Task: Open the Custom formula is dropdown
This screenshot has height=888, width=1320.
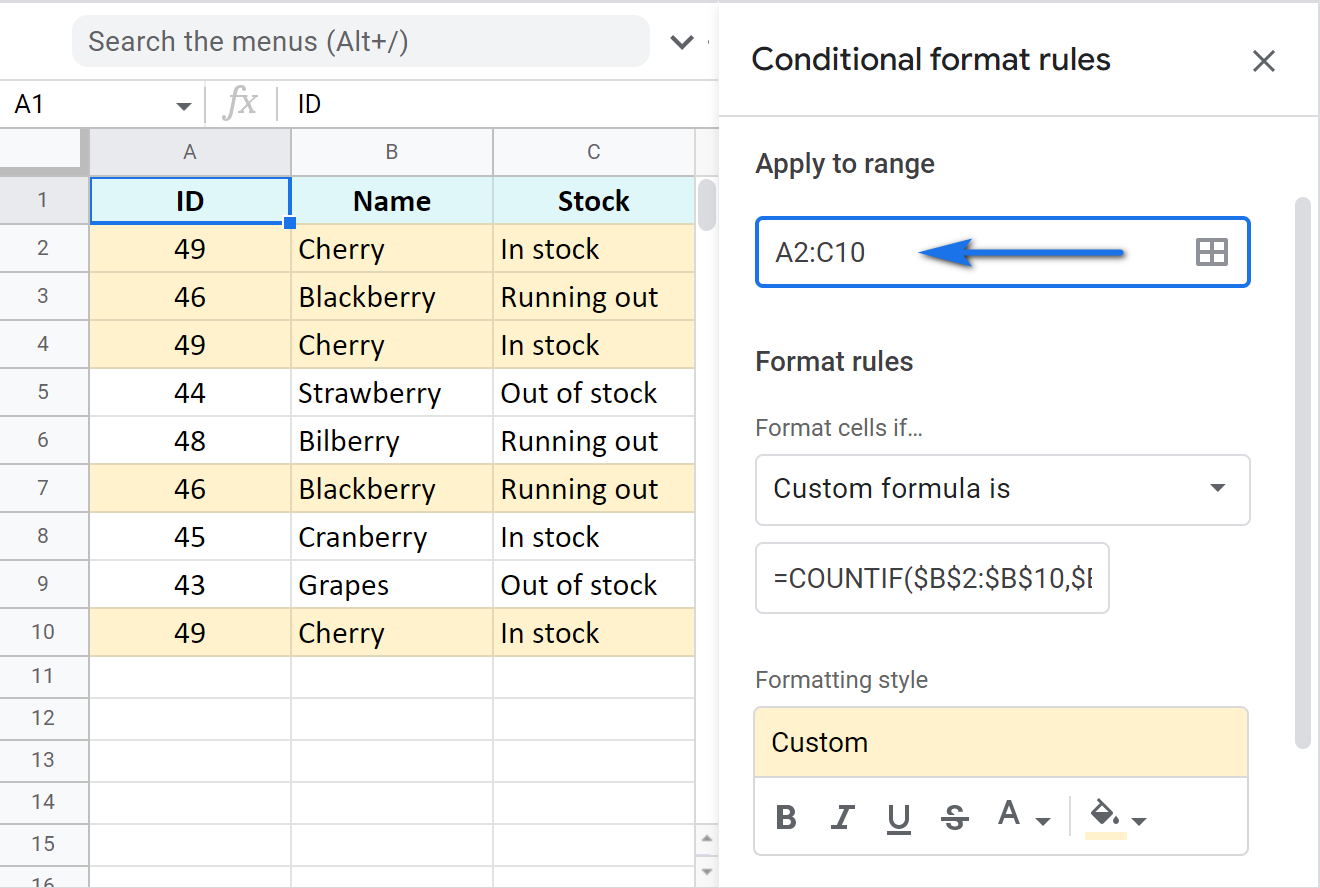Action: click(x=1002, y=489)
